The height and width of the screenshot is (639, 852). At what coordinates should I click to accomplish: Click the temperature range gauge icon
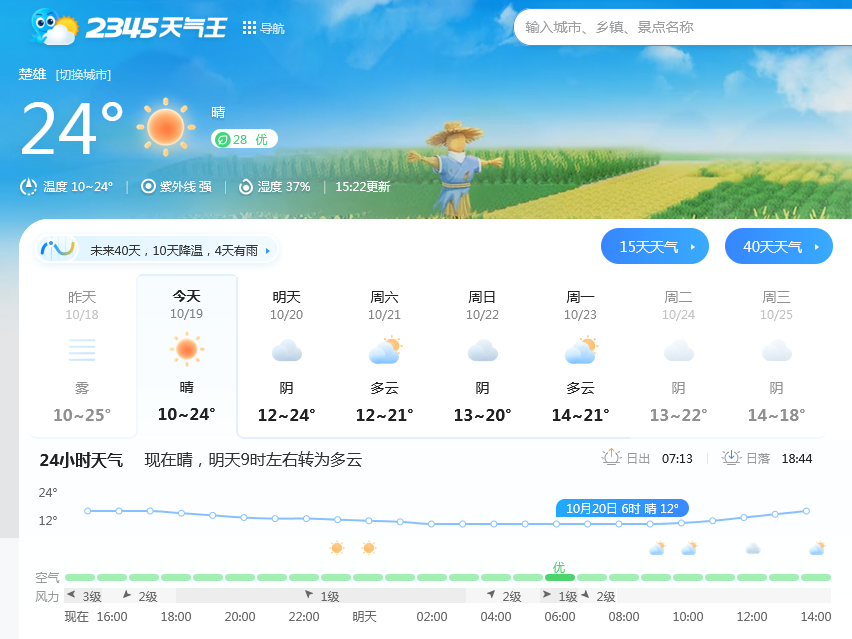coord(29,186)
